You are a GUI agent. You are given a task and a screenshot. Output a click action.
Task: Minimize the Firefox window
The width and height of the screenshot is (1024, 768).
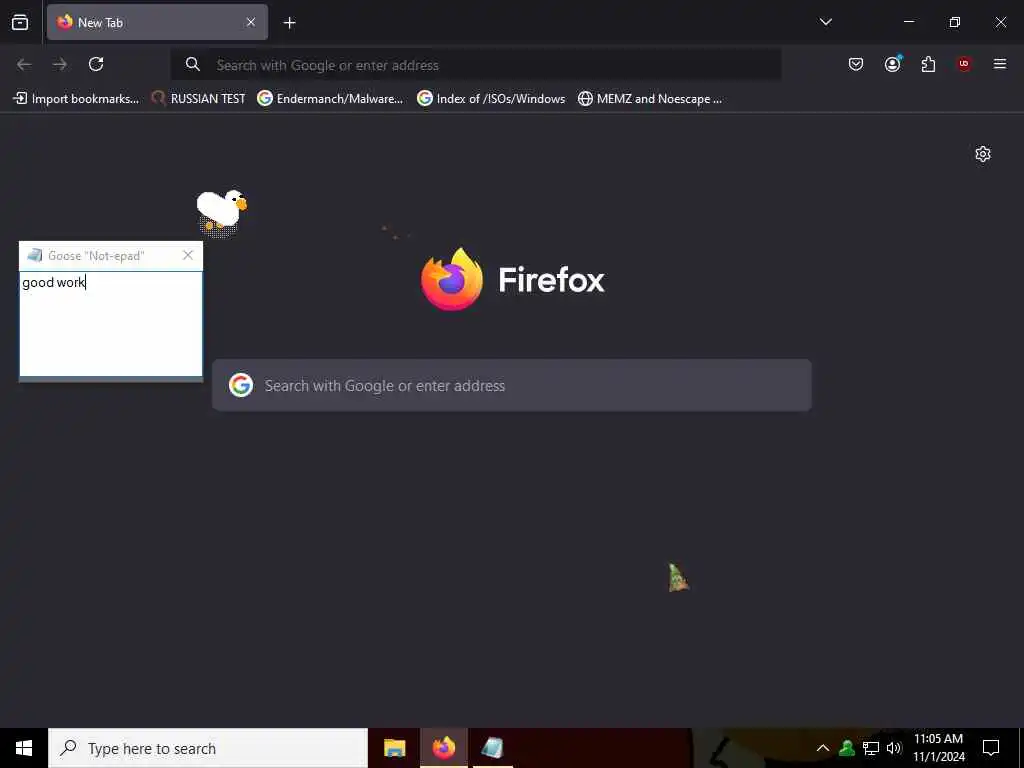pos(908,22)
